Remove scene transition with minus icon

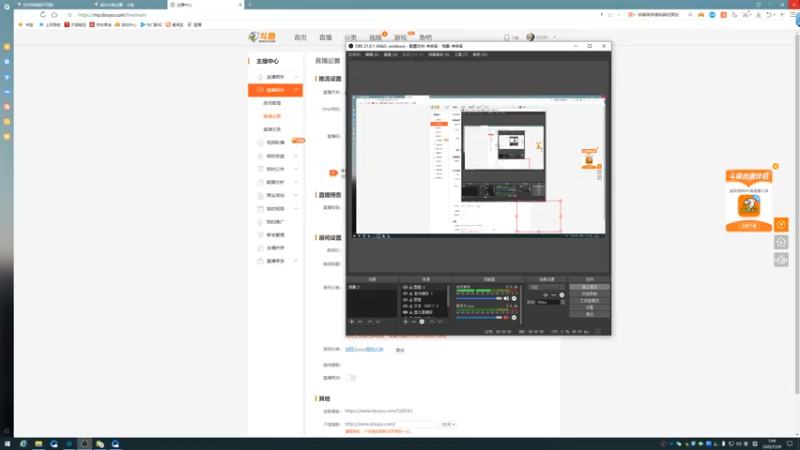coord(554,295)
